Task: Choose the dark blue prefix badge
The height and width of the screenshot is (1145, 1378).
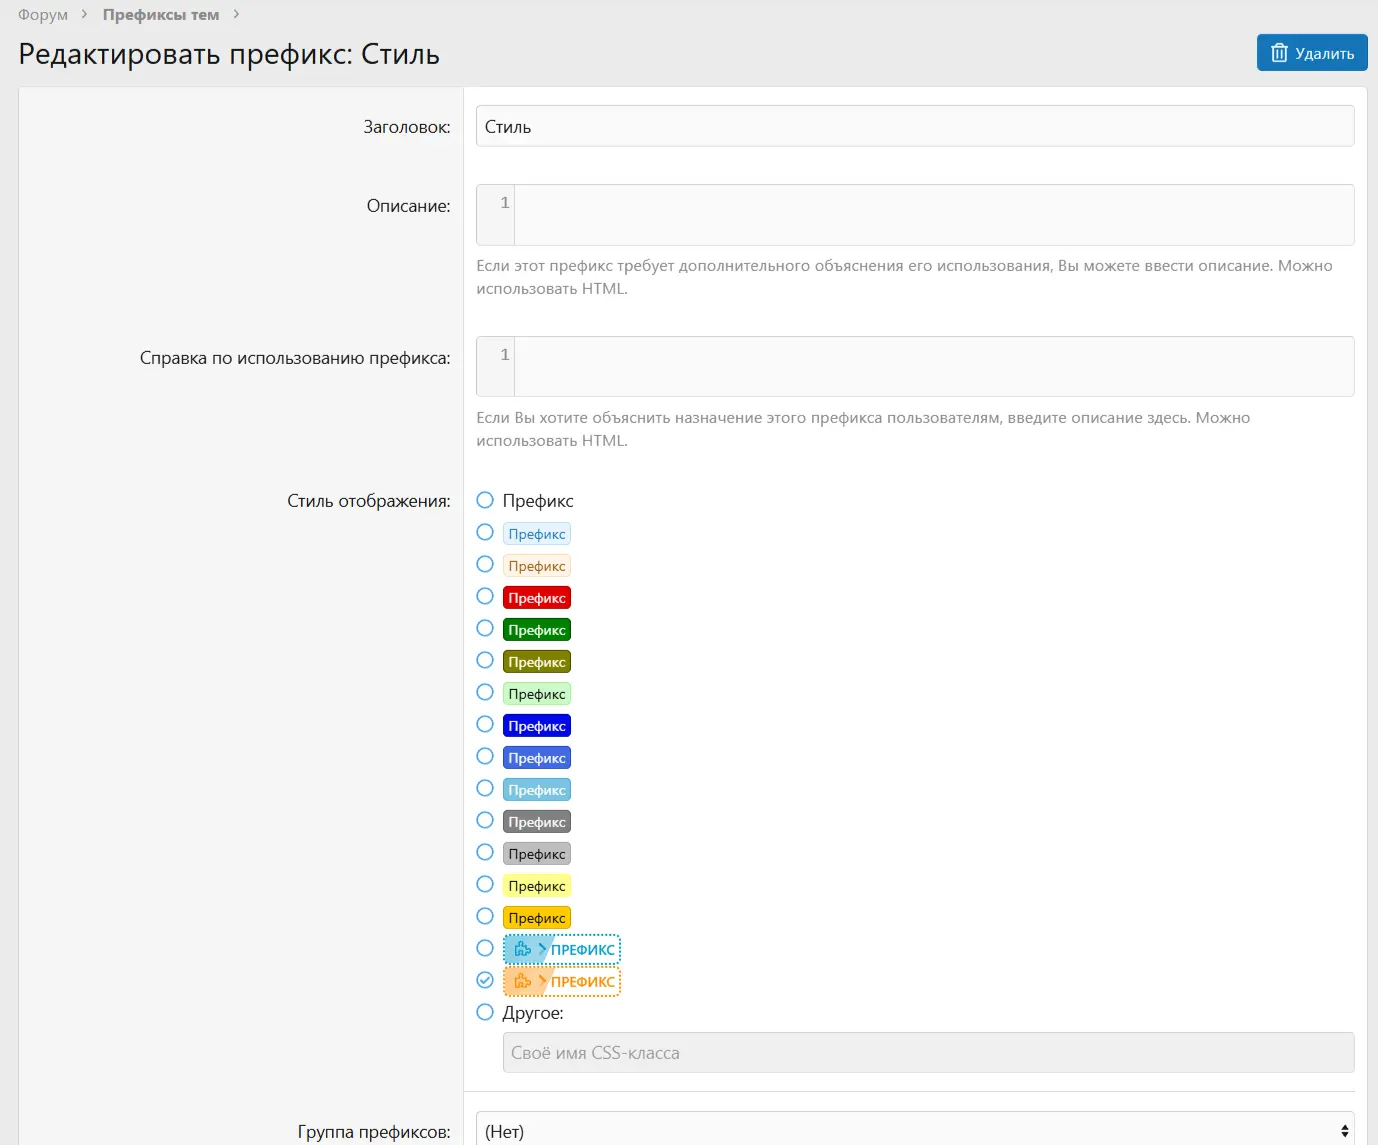Action: (536, 726)
